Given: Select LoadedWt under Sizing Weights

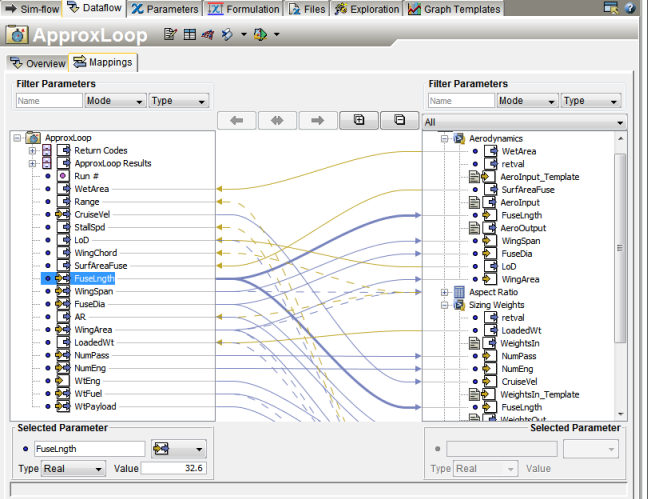Looking at the screenshot, I should (523, 330).
